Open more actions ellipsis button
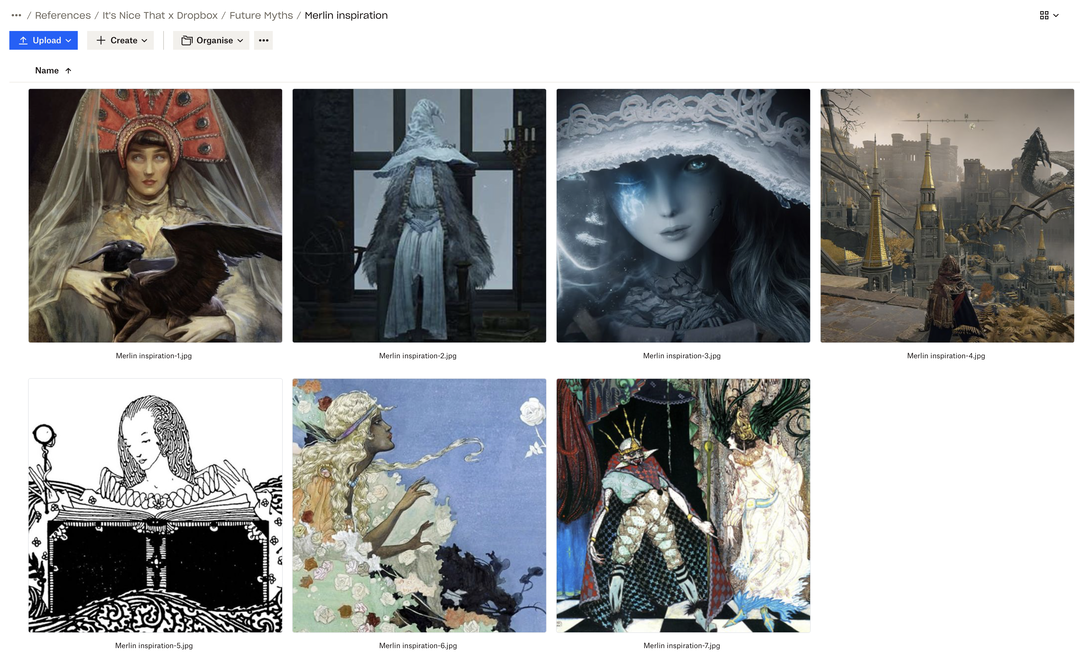The width and height of the screenshot is (1080, 661). pyautogui.click(x=264, y=41)
